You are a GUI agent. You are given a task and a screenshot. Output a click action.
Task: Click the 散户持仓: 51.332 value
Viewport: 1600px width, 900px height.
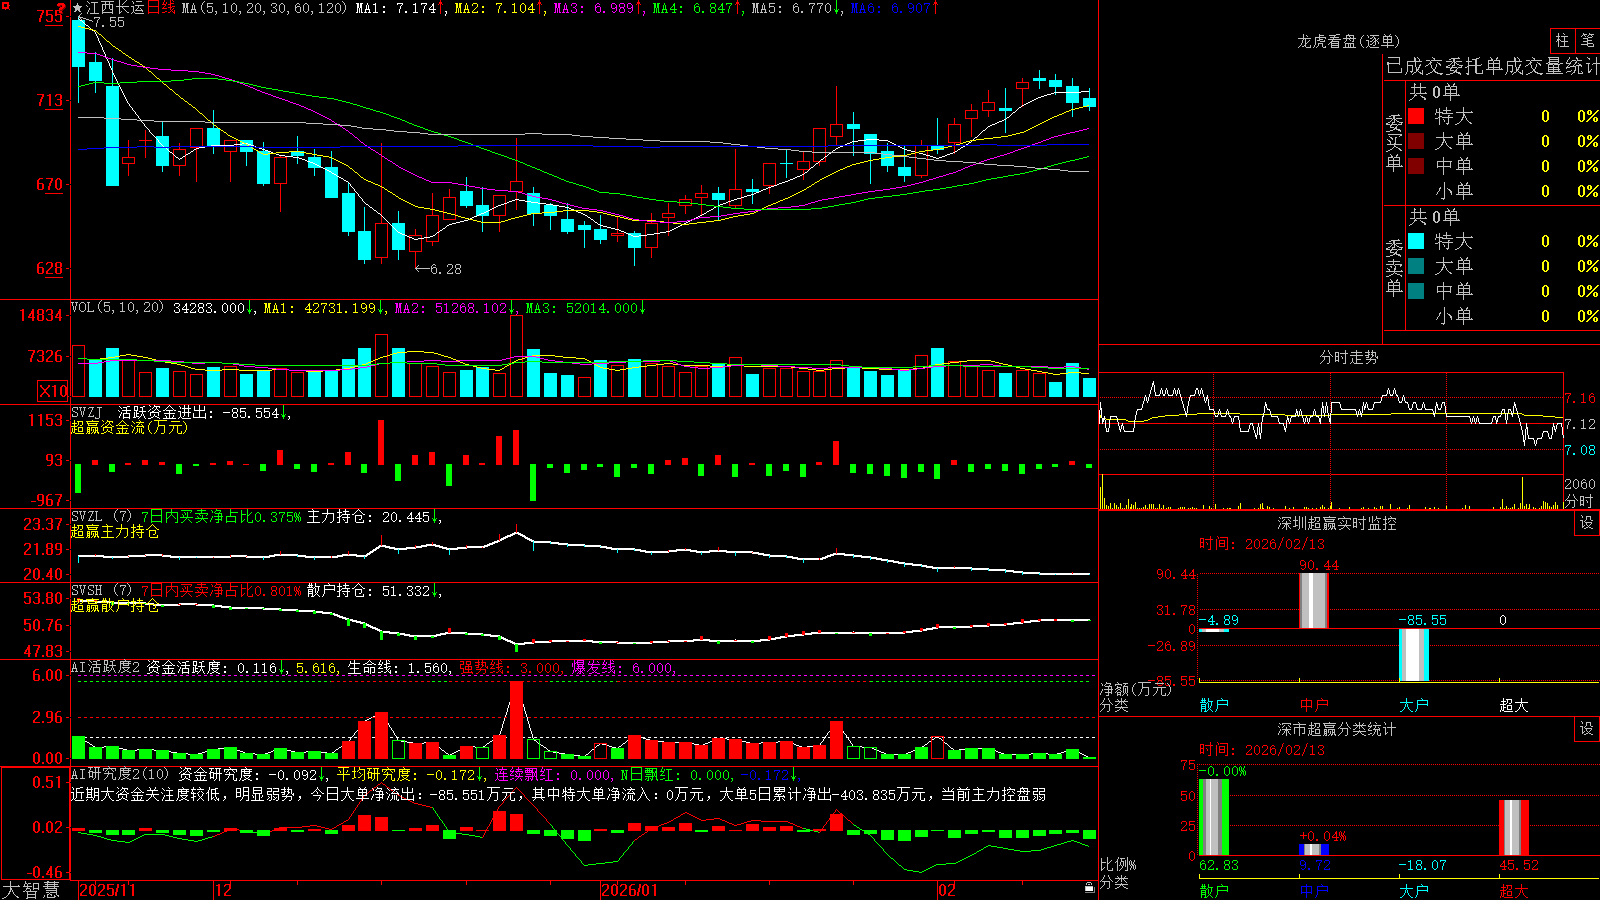tap(369, 591)
